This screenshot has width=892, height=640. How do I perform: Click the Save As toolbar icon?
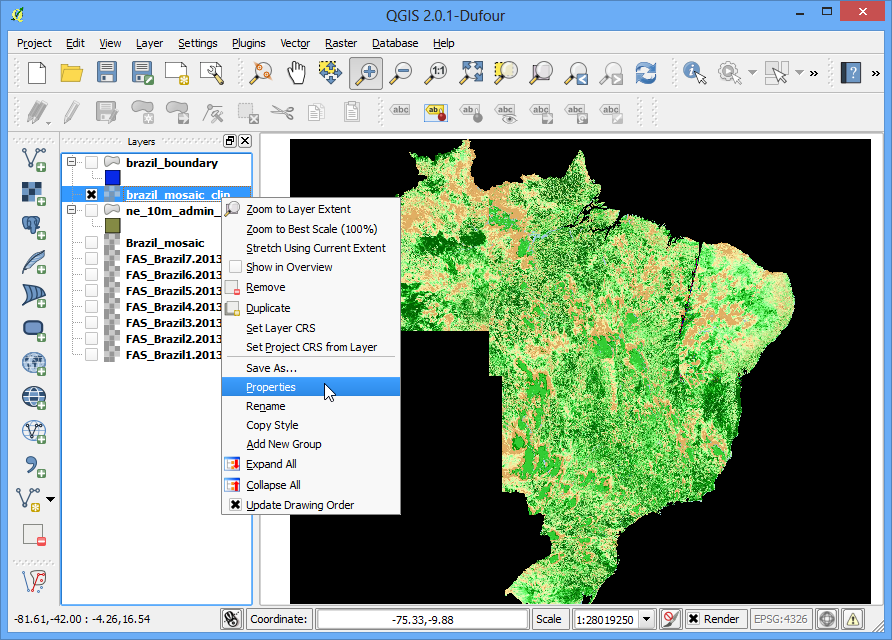(142, 73)
